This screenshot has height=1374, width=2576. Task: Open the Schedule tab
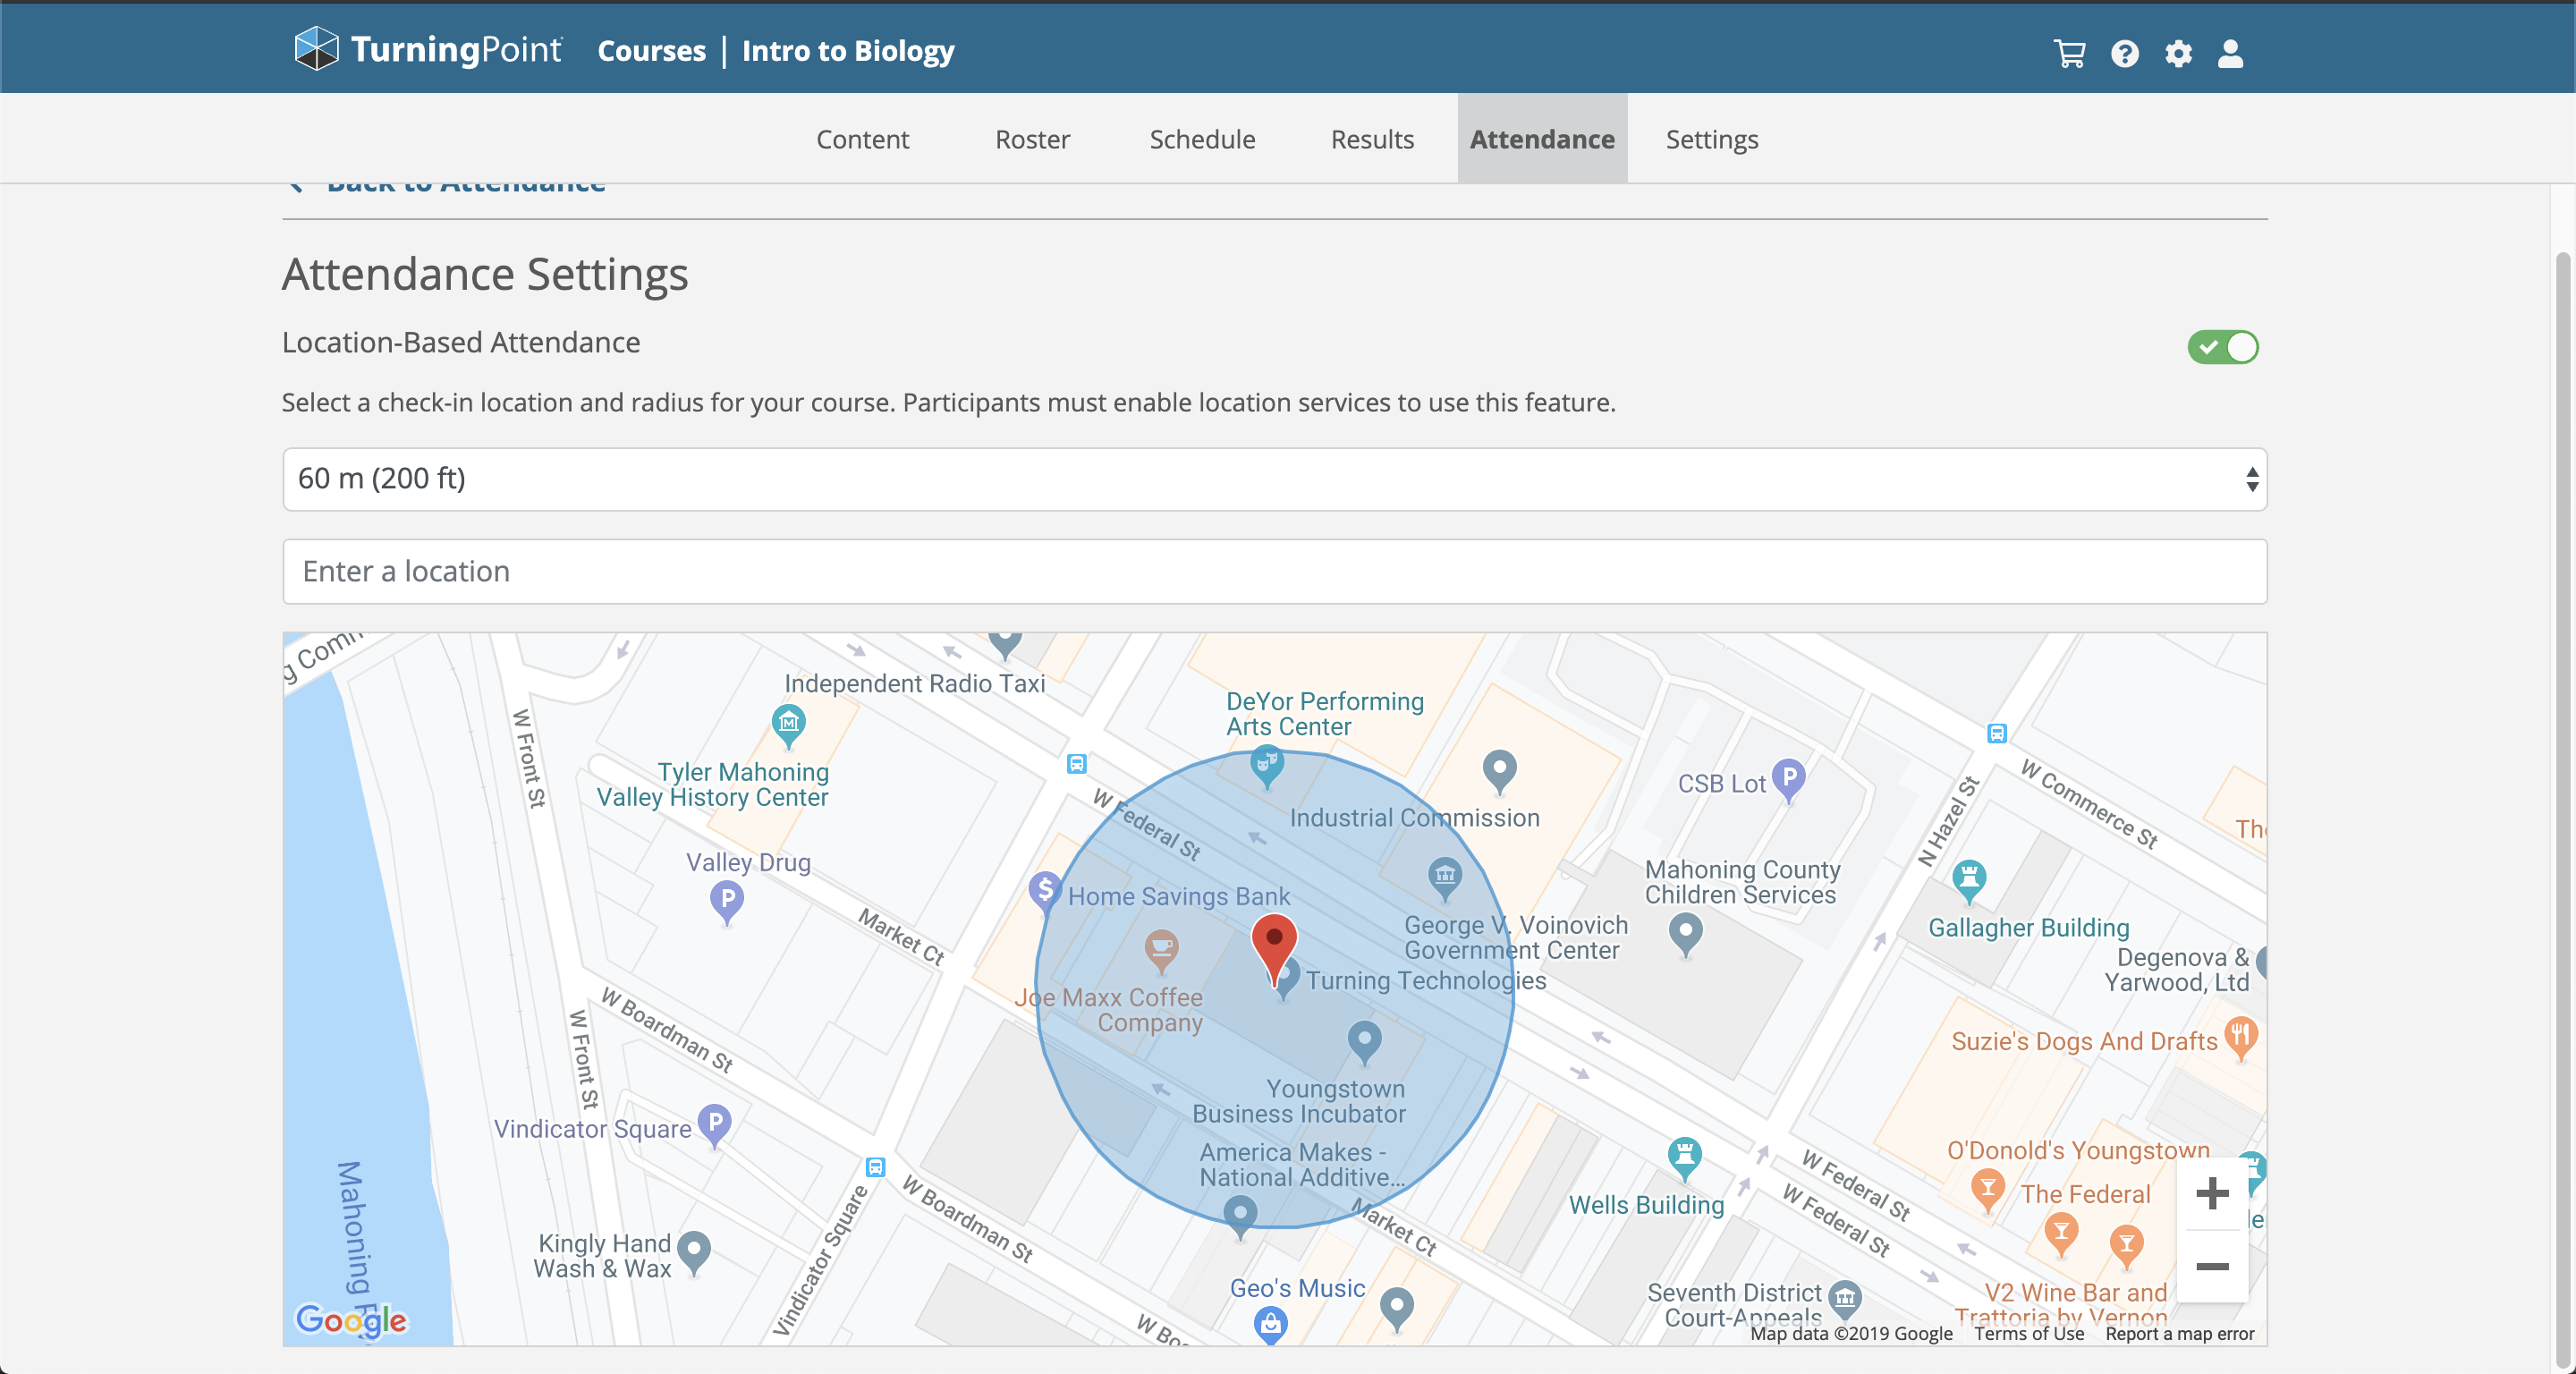(x=1202, y=139)
